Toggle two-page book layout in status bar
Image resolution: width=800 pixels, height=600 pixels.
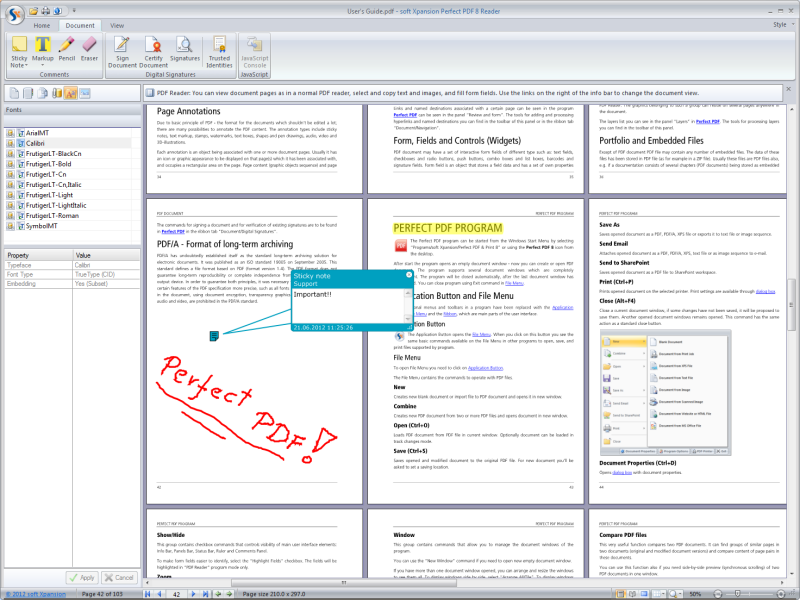(633, 594)
